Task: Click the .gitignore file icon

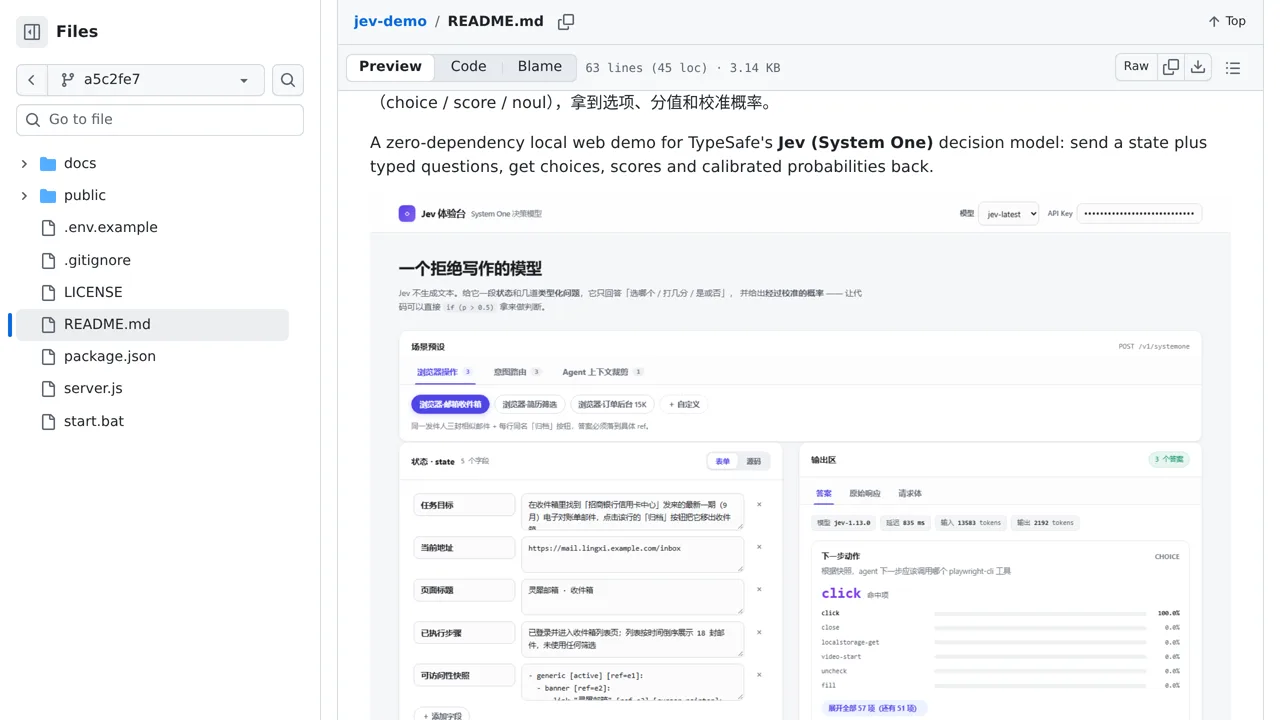Action: point(48,260)
